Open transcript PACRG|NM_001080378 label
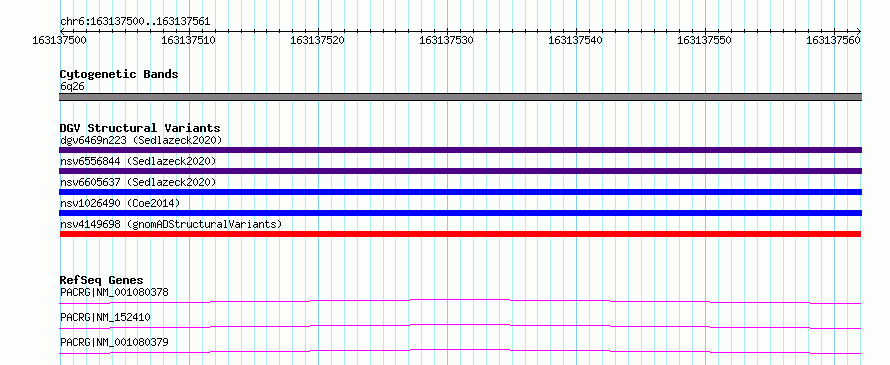890x365 pixels. pyautogui.click(x=114, y=293)
